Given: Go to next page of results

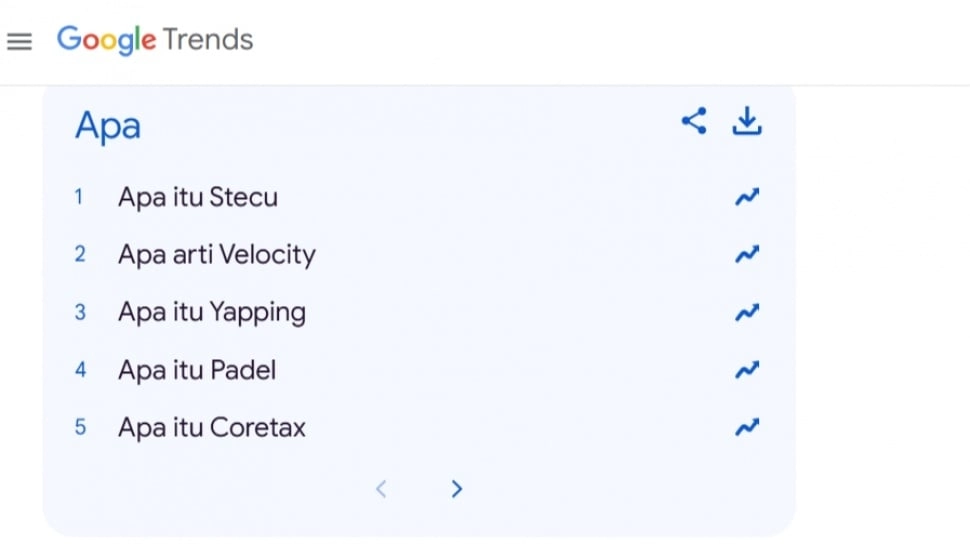Looking at the screenshot, I should tap(457, 489).
